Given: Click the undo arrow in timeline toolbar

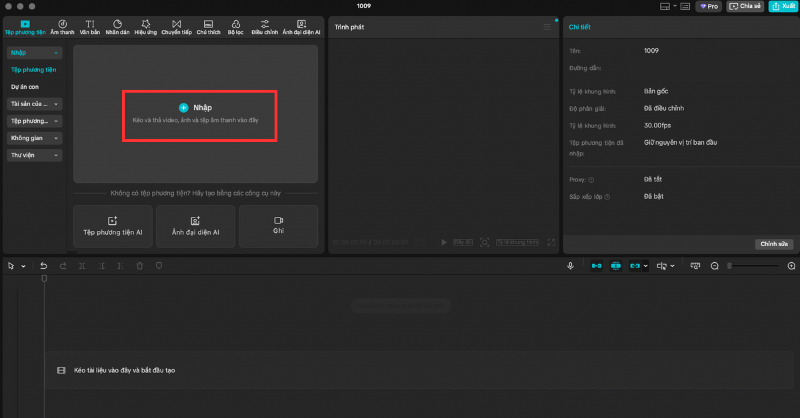Looking at the screenshot, I should tap(43, 266).
